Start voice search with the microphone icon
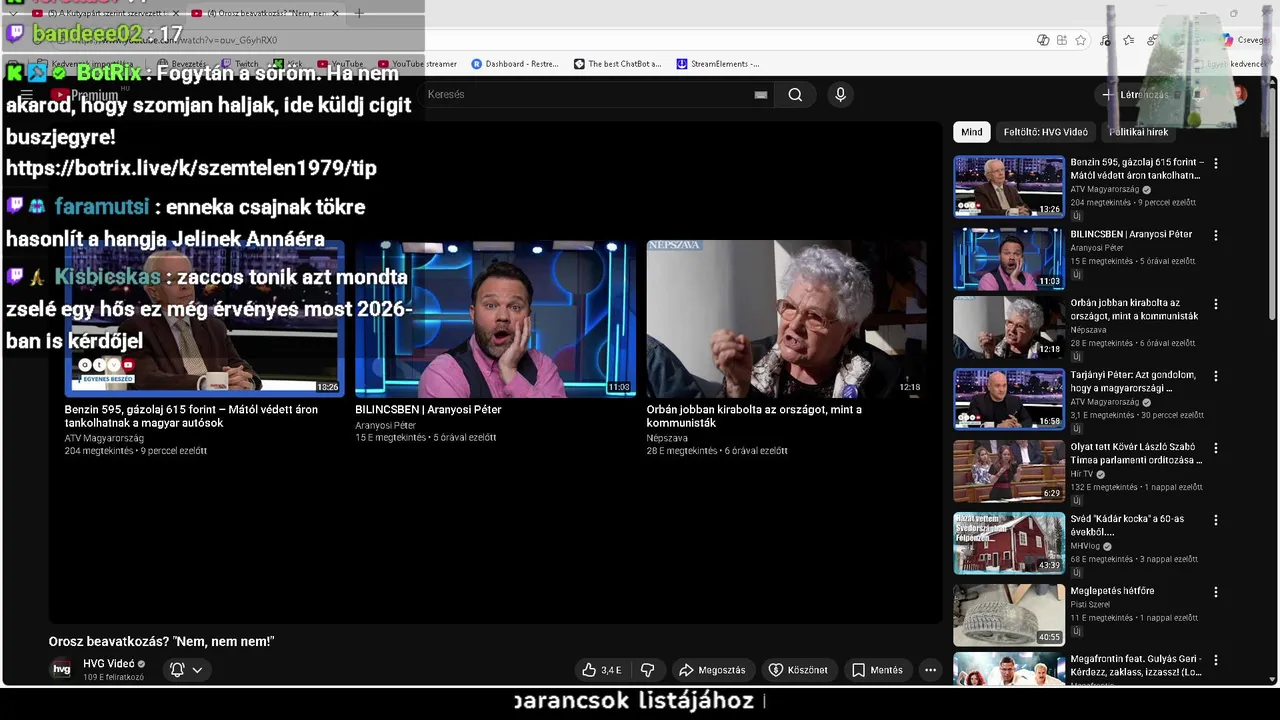The height and width of the screenshot is (720, 1280). pos(840,95)
